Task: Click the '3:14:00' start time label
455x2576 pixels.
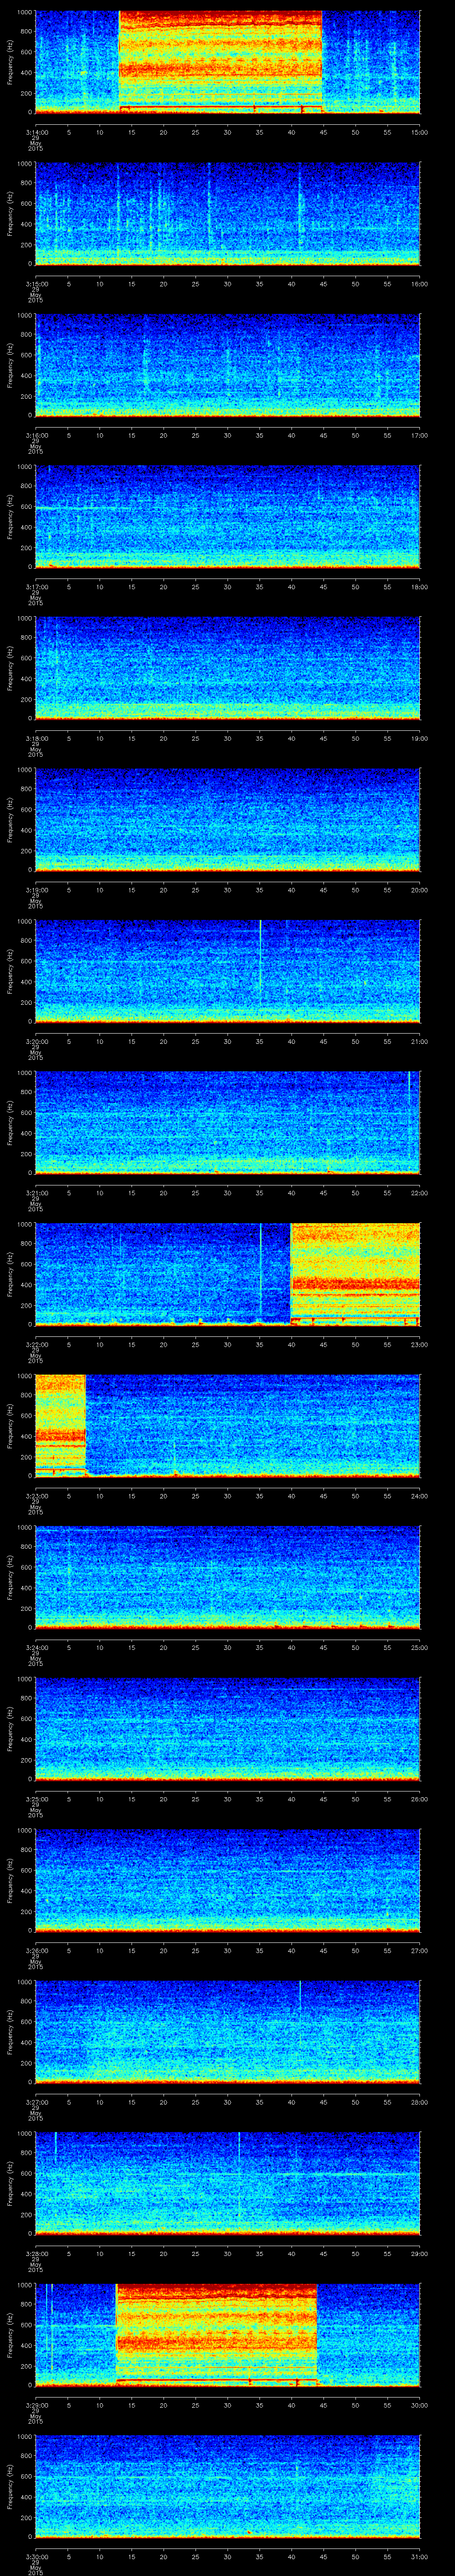Action: pos(37,132)
